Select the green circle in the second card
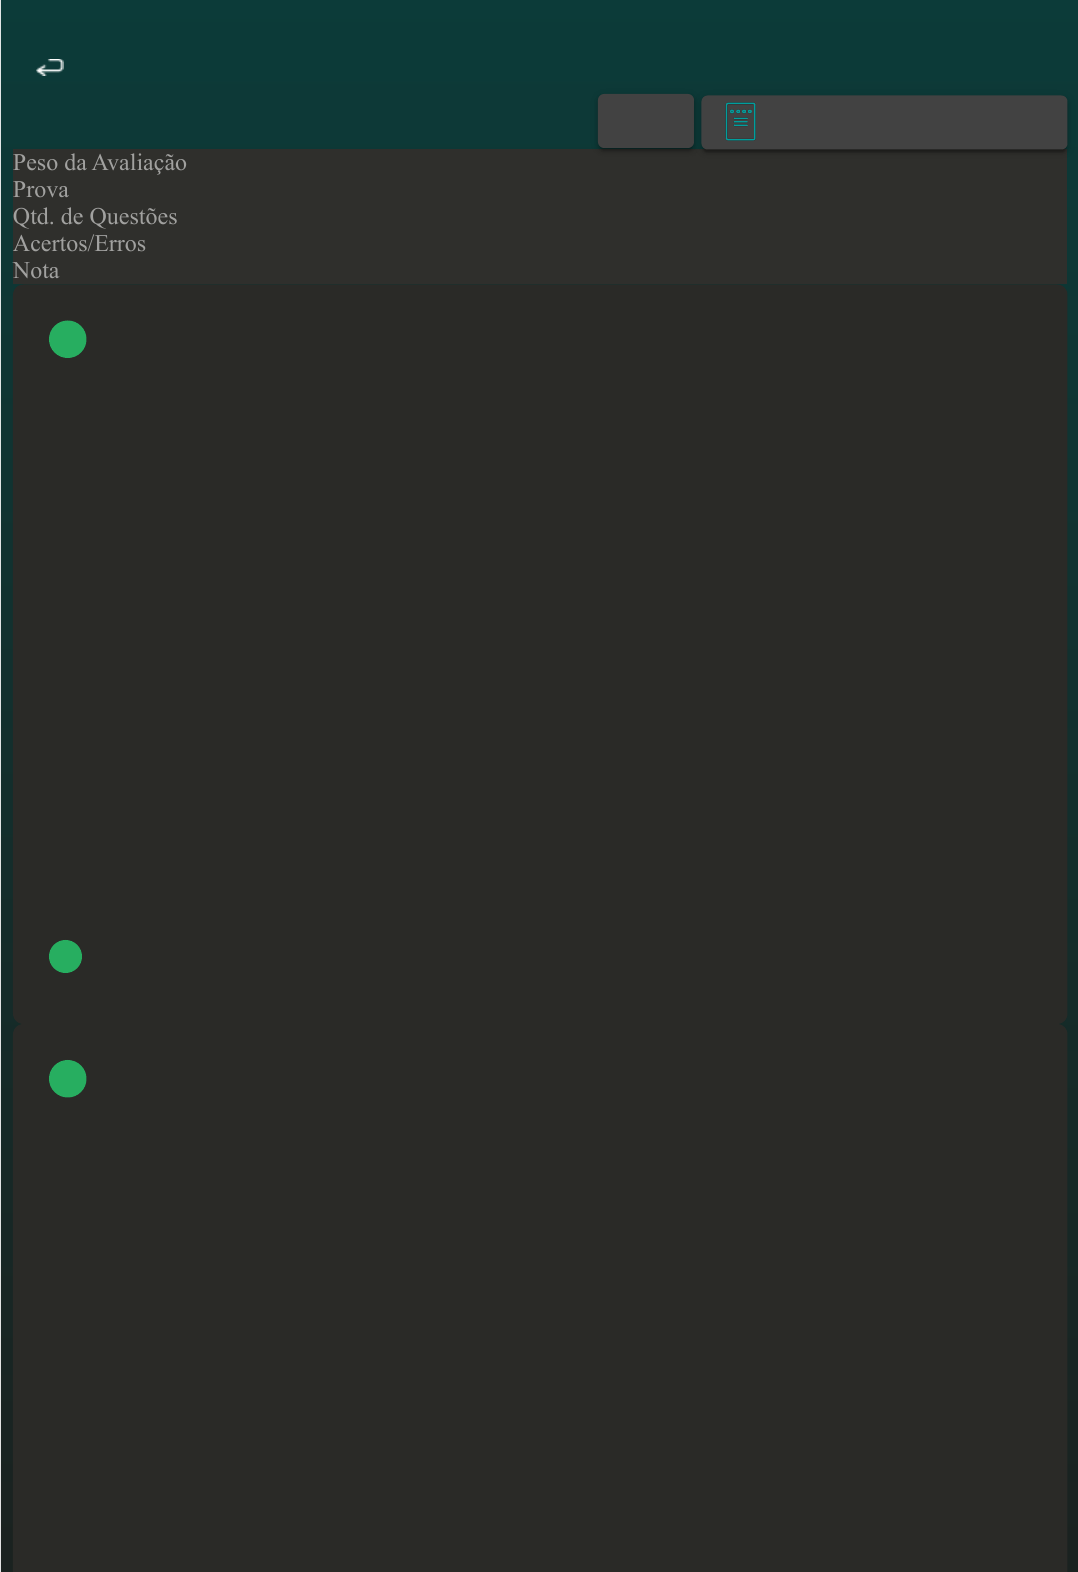This screenshot has width=1078, height=1572. click(x=68, y=1078)
